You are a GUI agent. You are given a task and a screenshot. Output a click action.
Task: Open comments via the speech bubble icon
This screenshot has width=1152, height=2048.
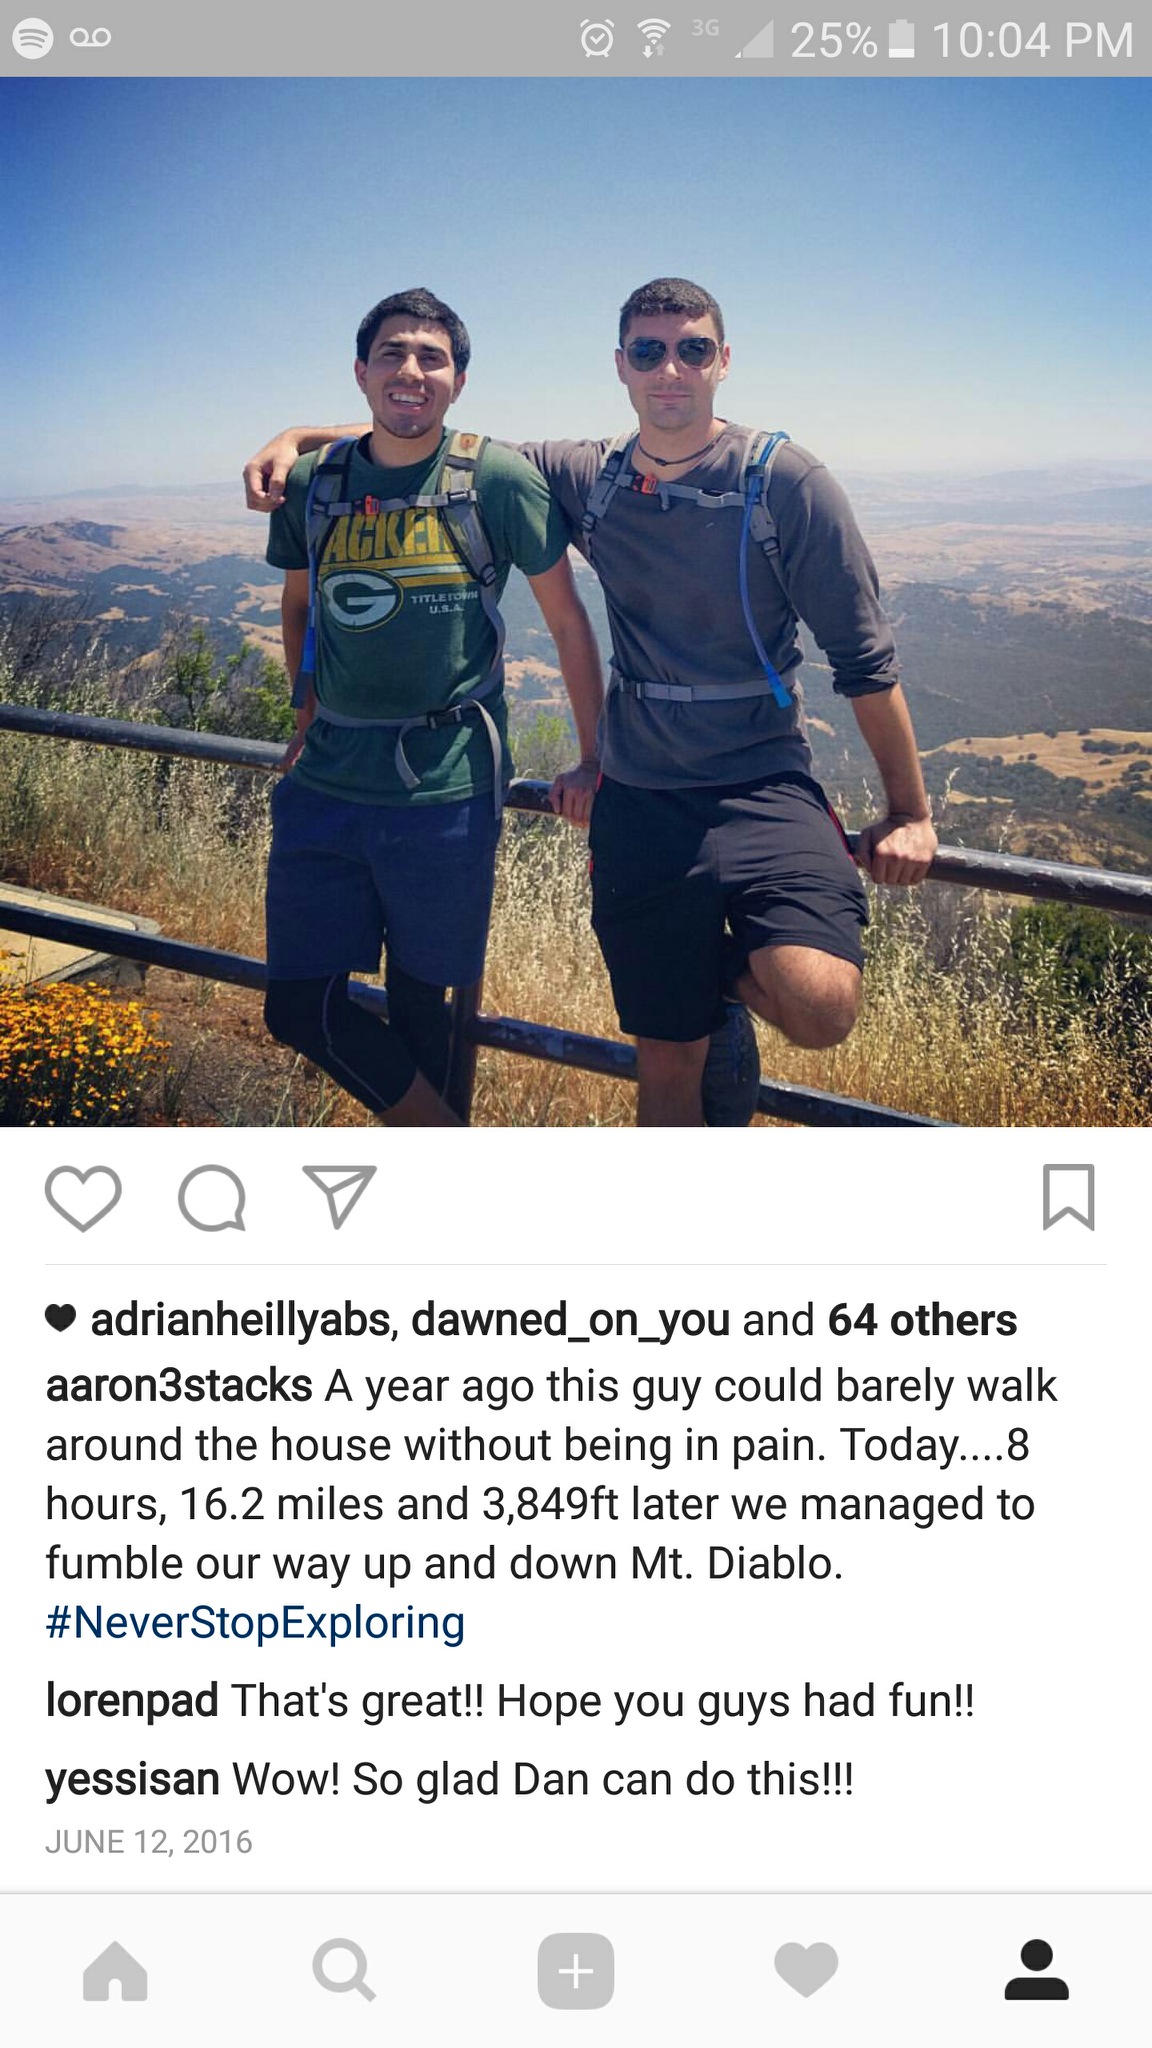tap(211, 1197)
